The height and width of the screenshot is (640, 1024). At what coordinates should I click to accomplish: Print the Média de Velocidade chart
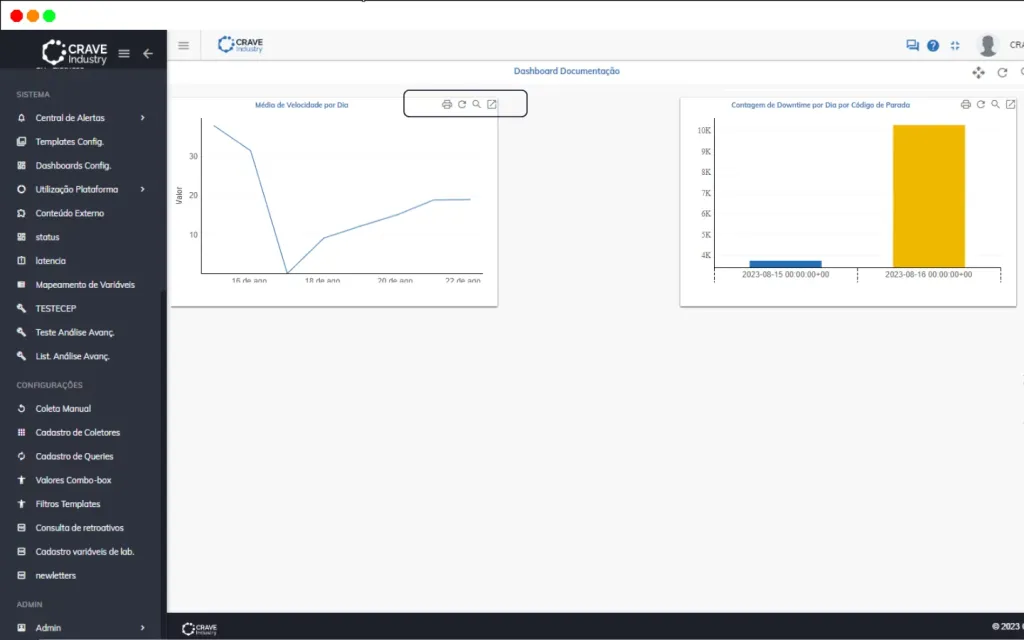point(447,104)
